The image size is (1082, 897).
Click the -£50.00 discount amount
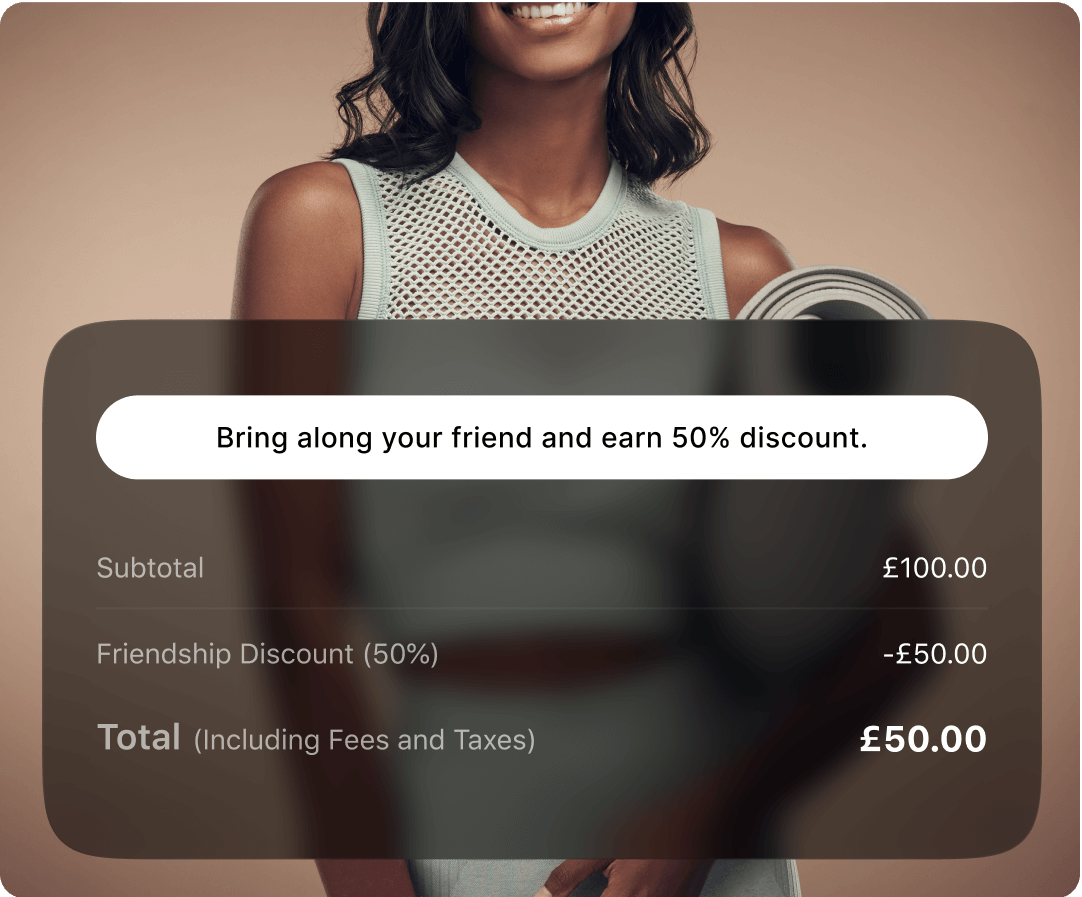click(935, 654)
